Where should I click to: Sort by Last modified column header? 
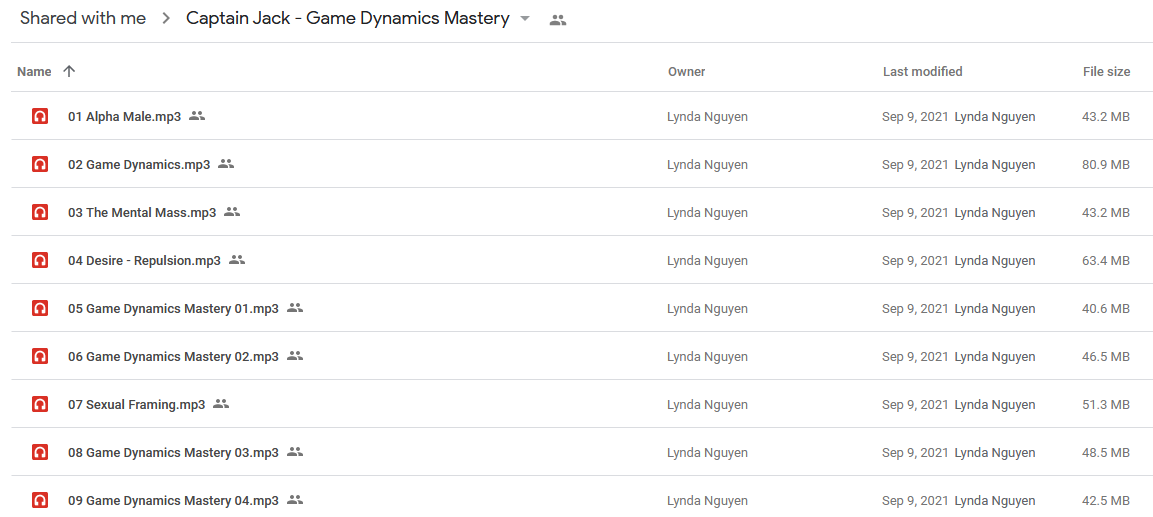point(922,71)
